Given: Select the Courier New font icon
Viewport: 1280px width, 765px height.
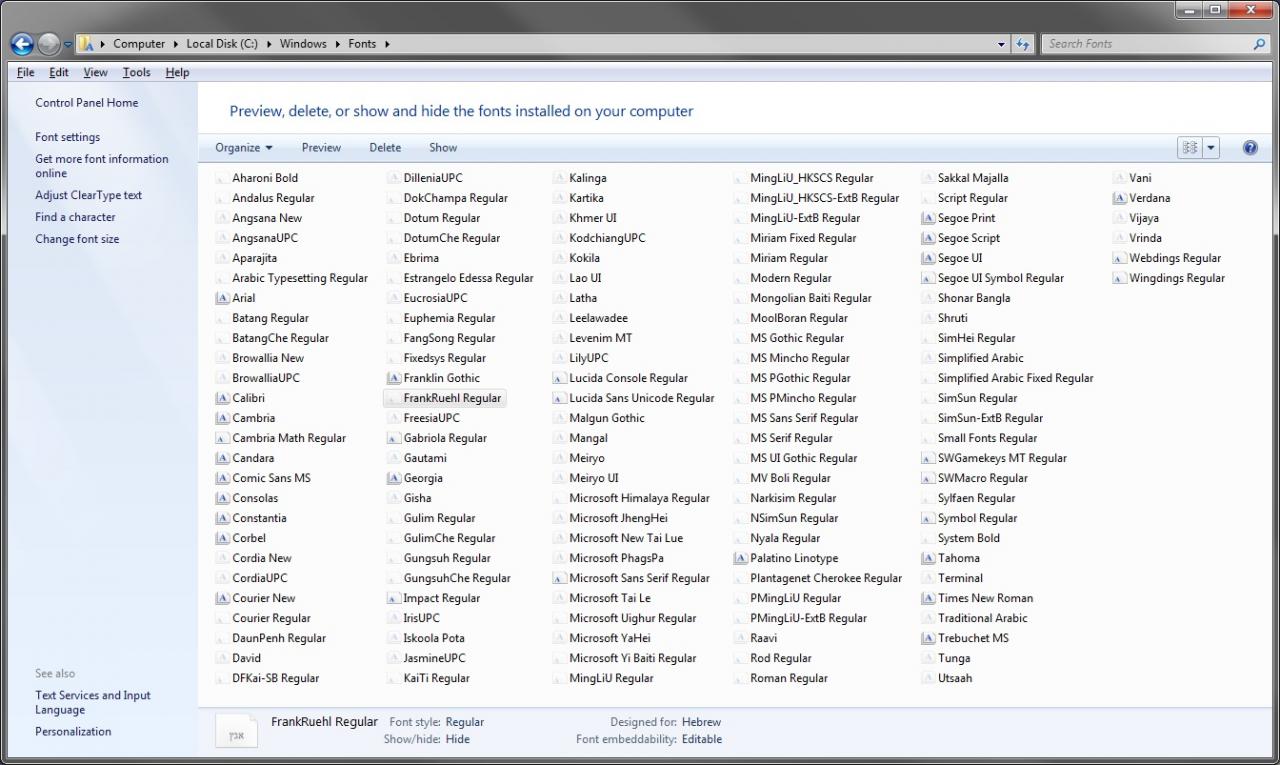Looking at the screenshot, I should [222, 598].
